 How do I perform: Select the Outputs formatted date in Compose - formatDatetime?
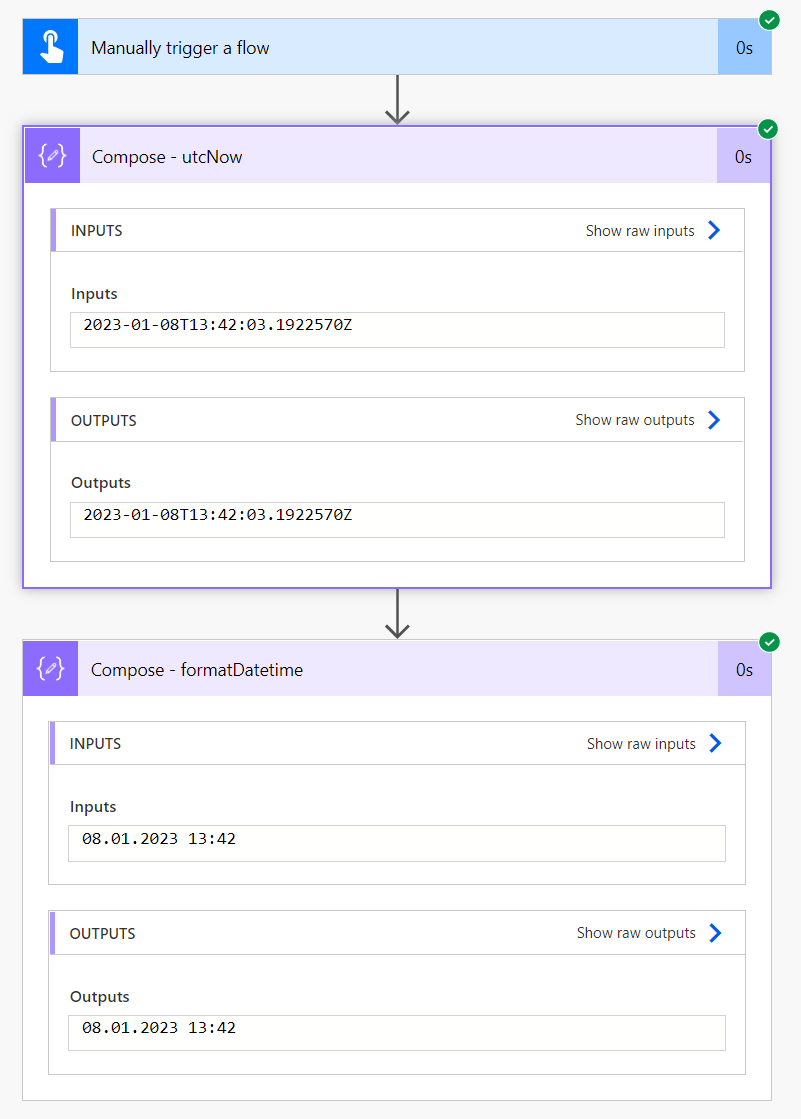point(397,1033)
